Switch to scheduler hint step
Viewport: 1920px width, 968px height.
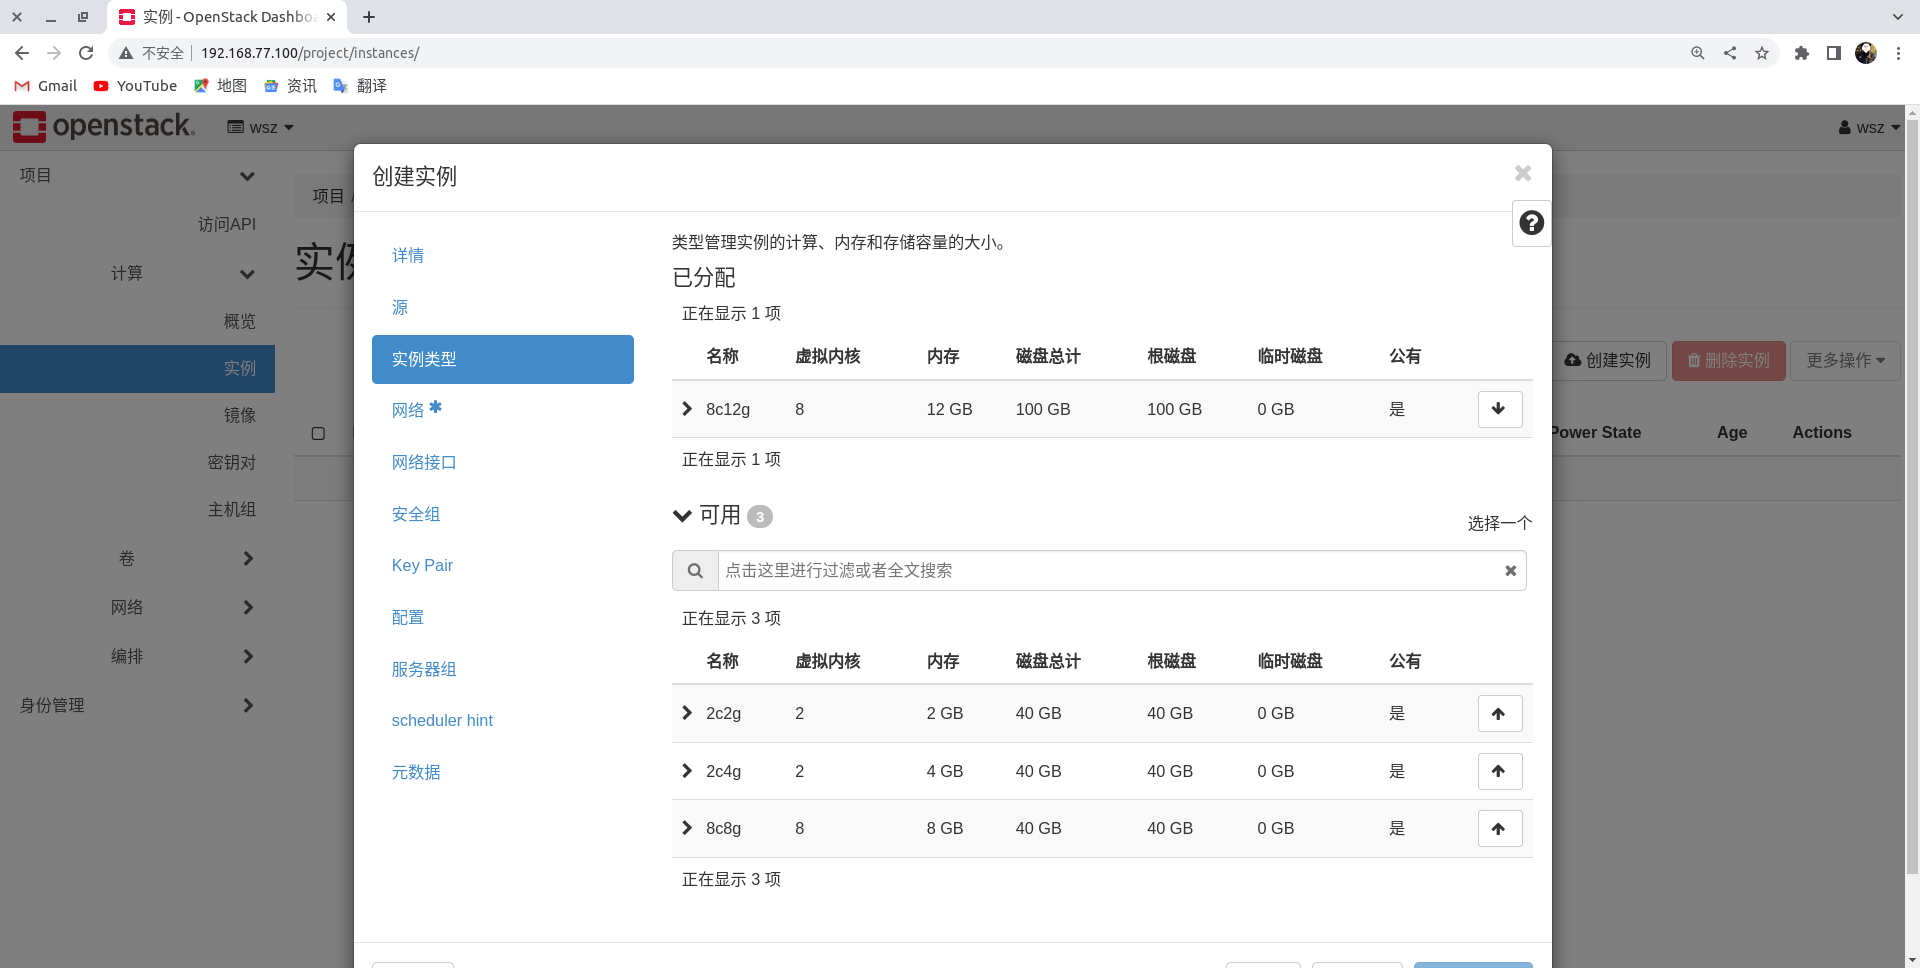(x=442, y=721)
